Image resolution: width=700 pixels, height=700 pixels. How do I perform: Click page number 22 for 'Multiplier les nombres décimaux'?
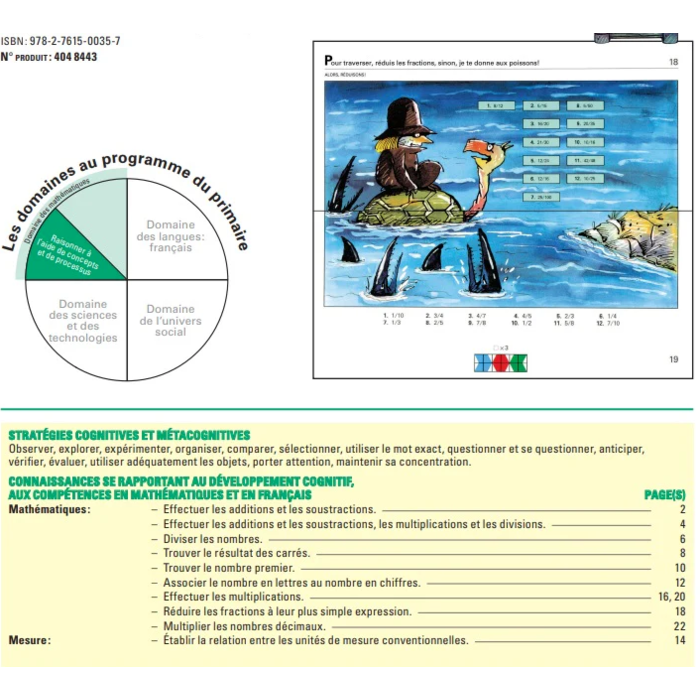[679, 626]
